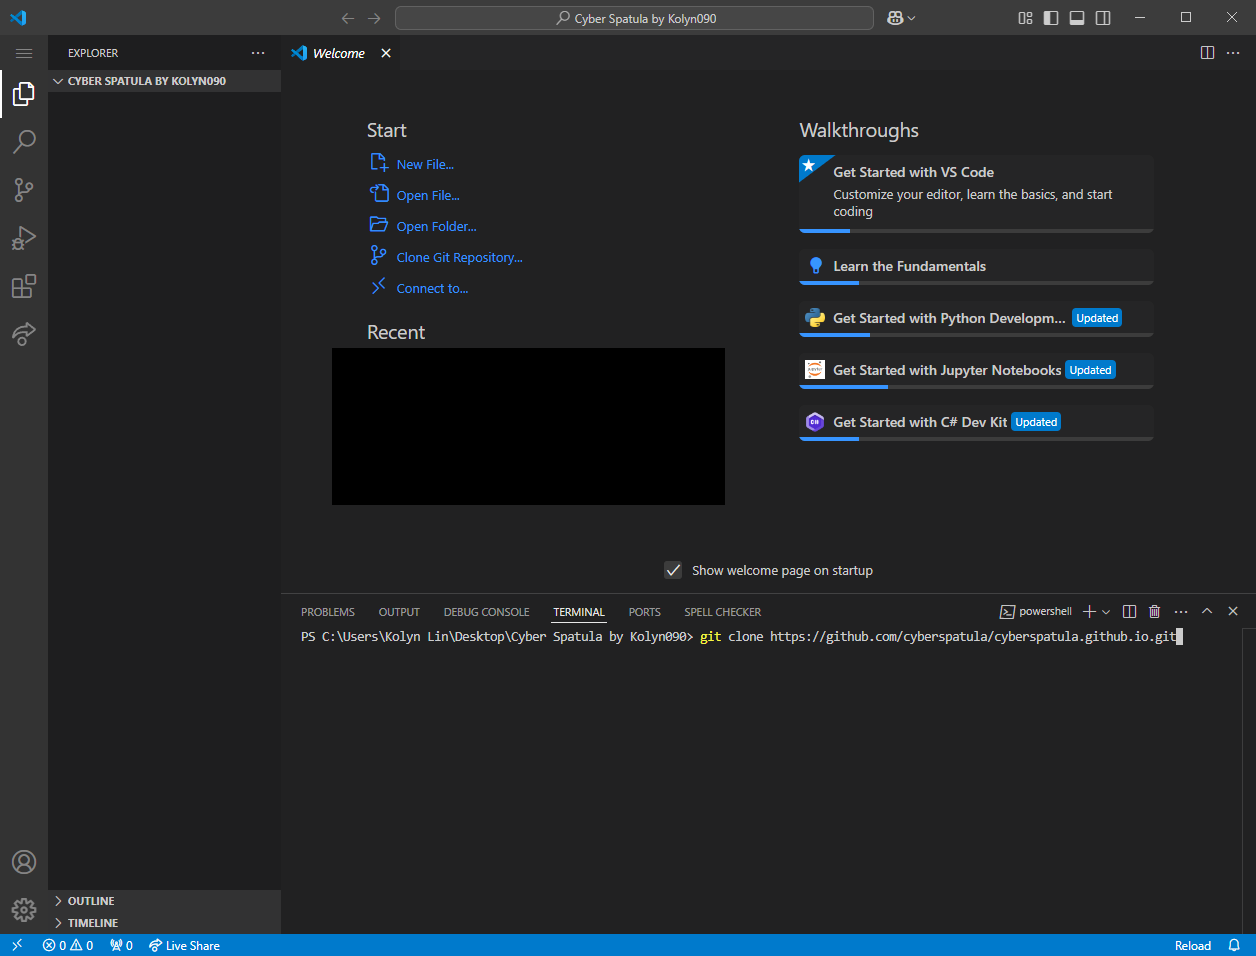Screen dimensions: 1256x956
Task: Open the Search view in activity bar
Action: [x=24, y=142]
